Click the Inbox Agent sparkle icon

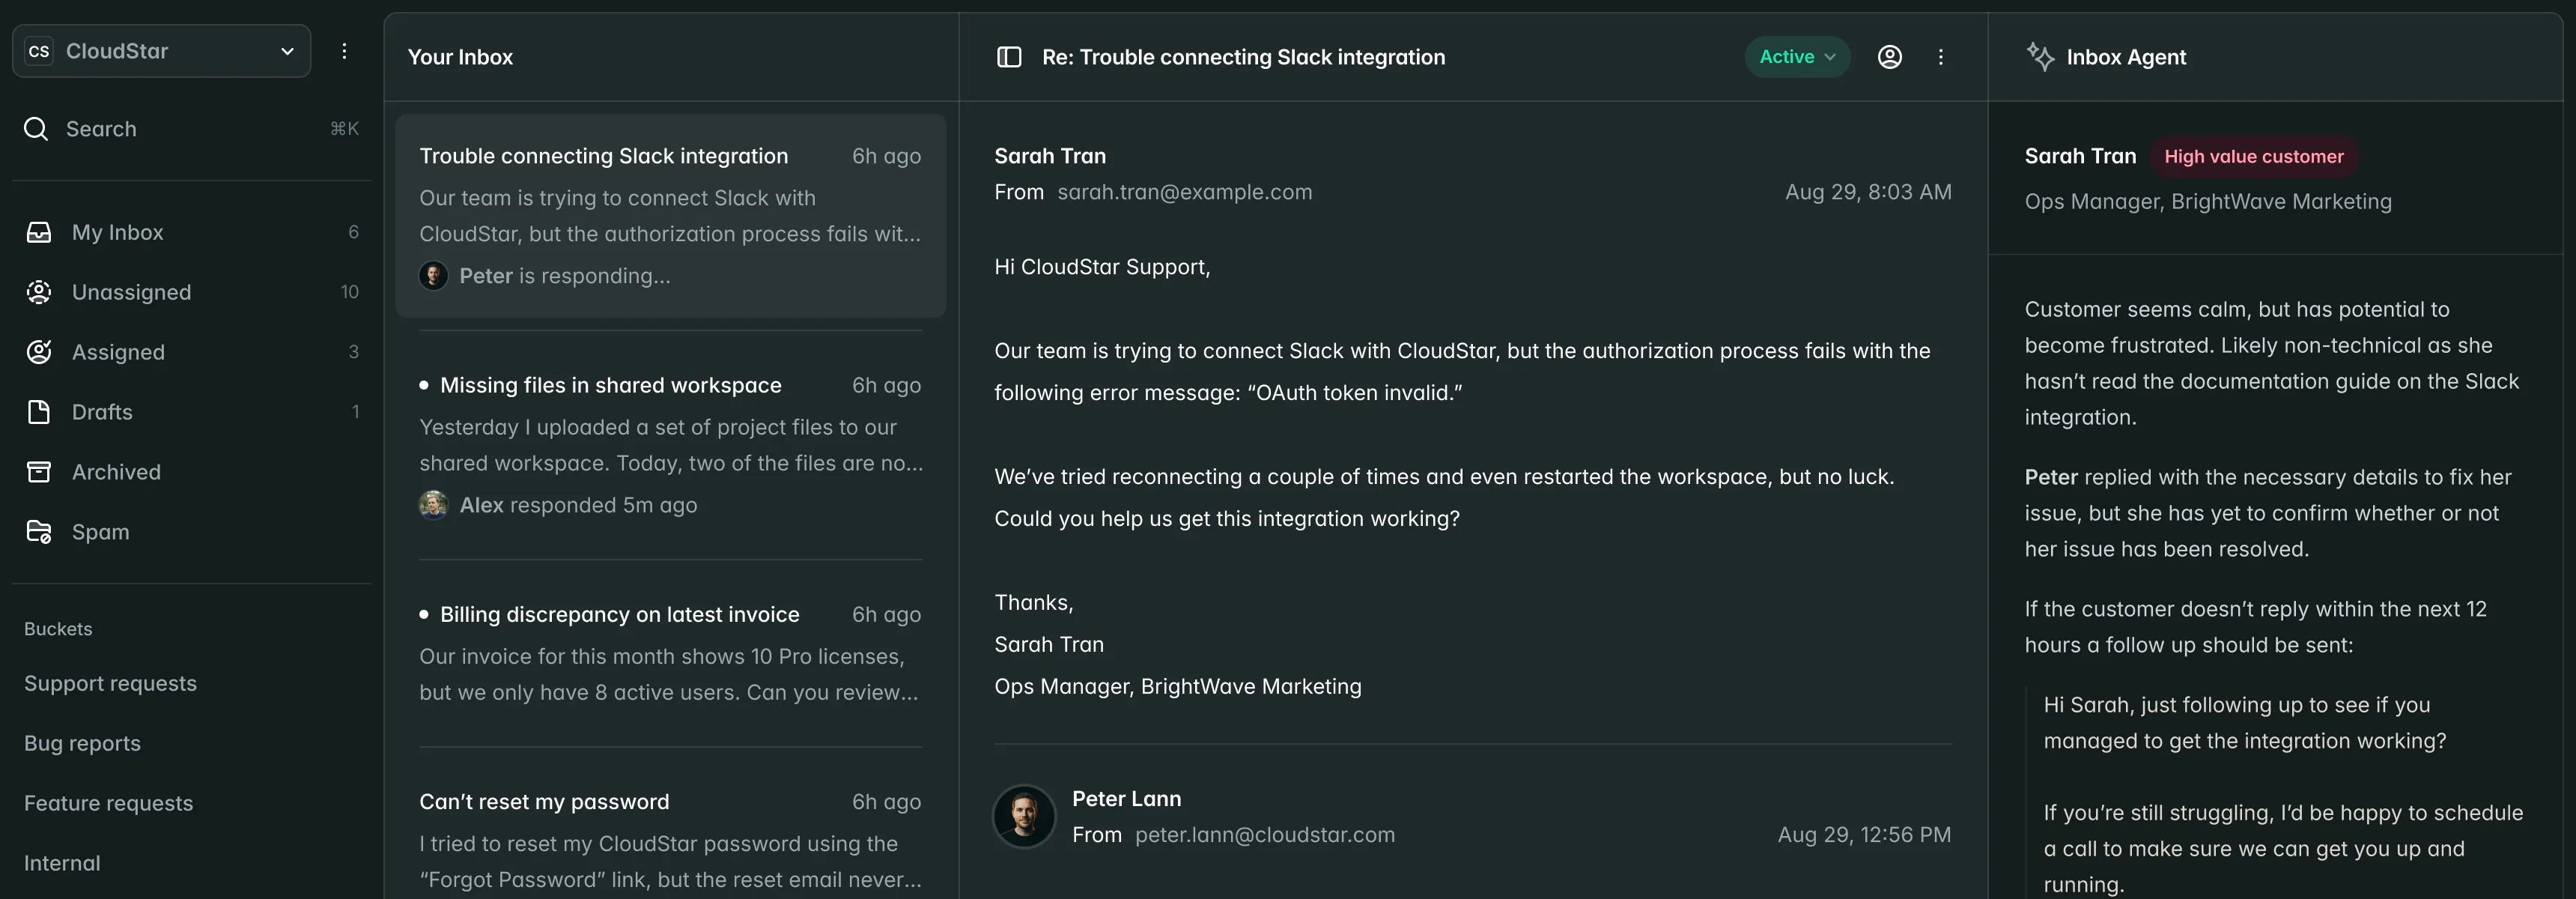[2040, 57]
